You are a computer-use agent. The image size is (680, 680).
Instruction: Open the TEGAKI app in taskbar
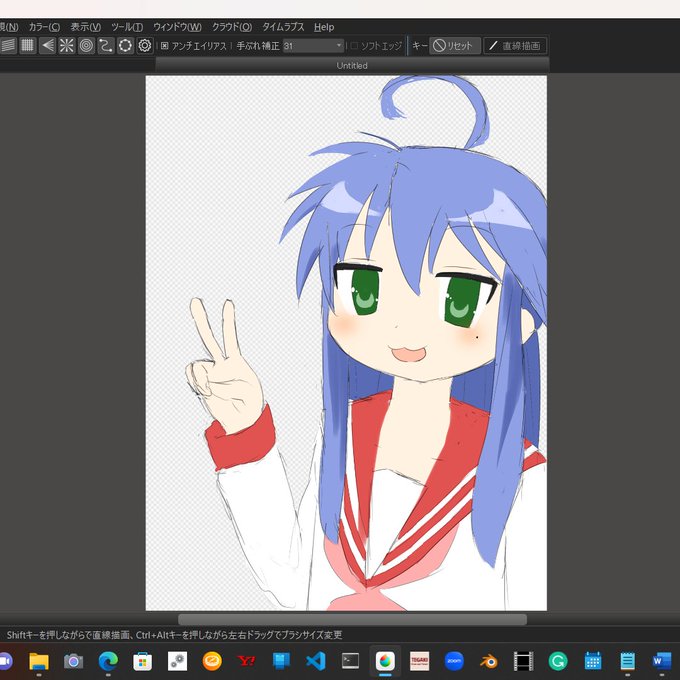(x=419, y=661)
